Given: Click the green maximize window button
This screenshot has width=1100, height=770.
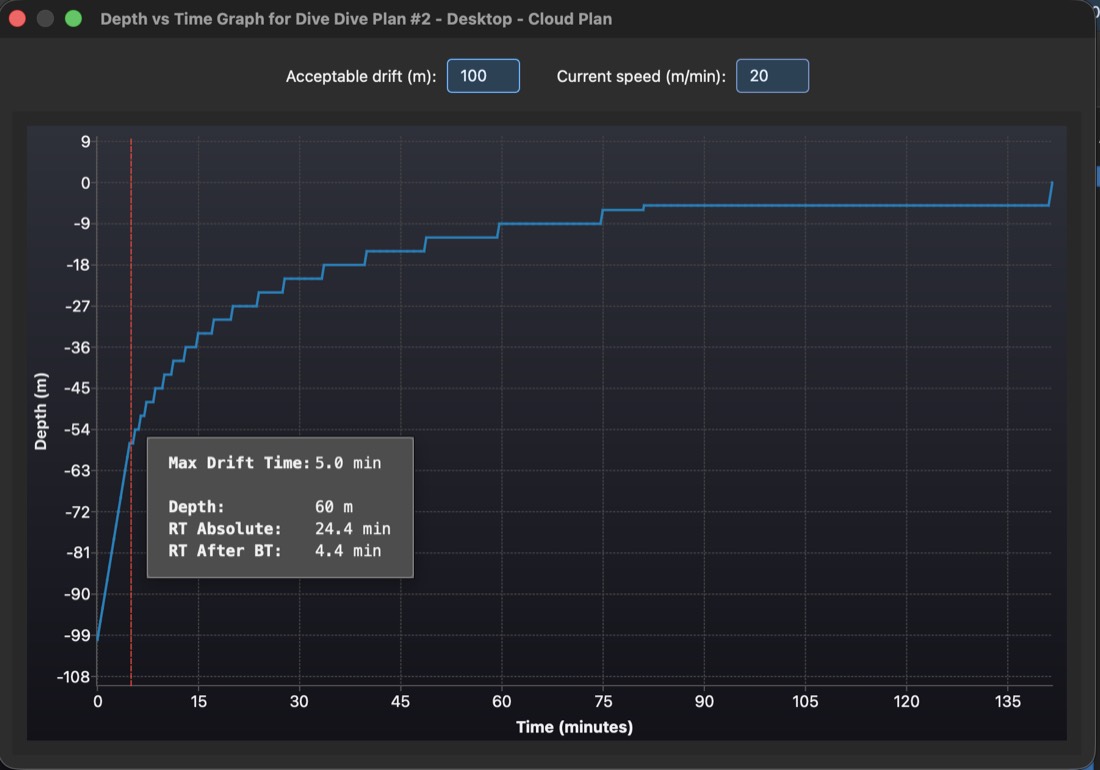Looking at the screenshot, I should [73, 19].
